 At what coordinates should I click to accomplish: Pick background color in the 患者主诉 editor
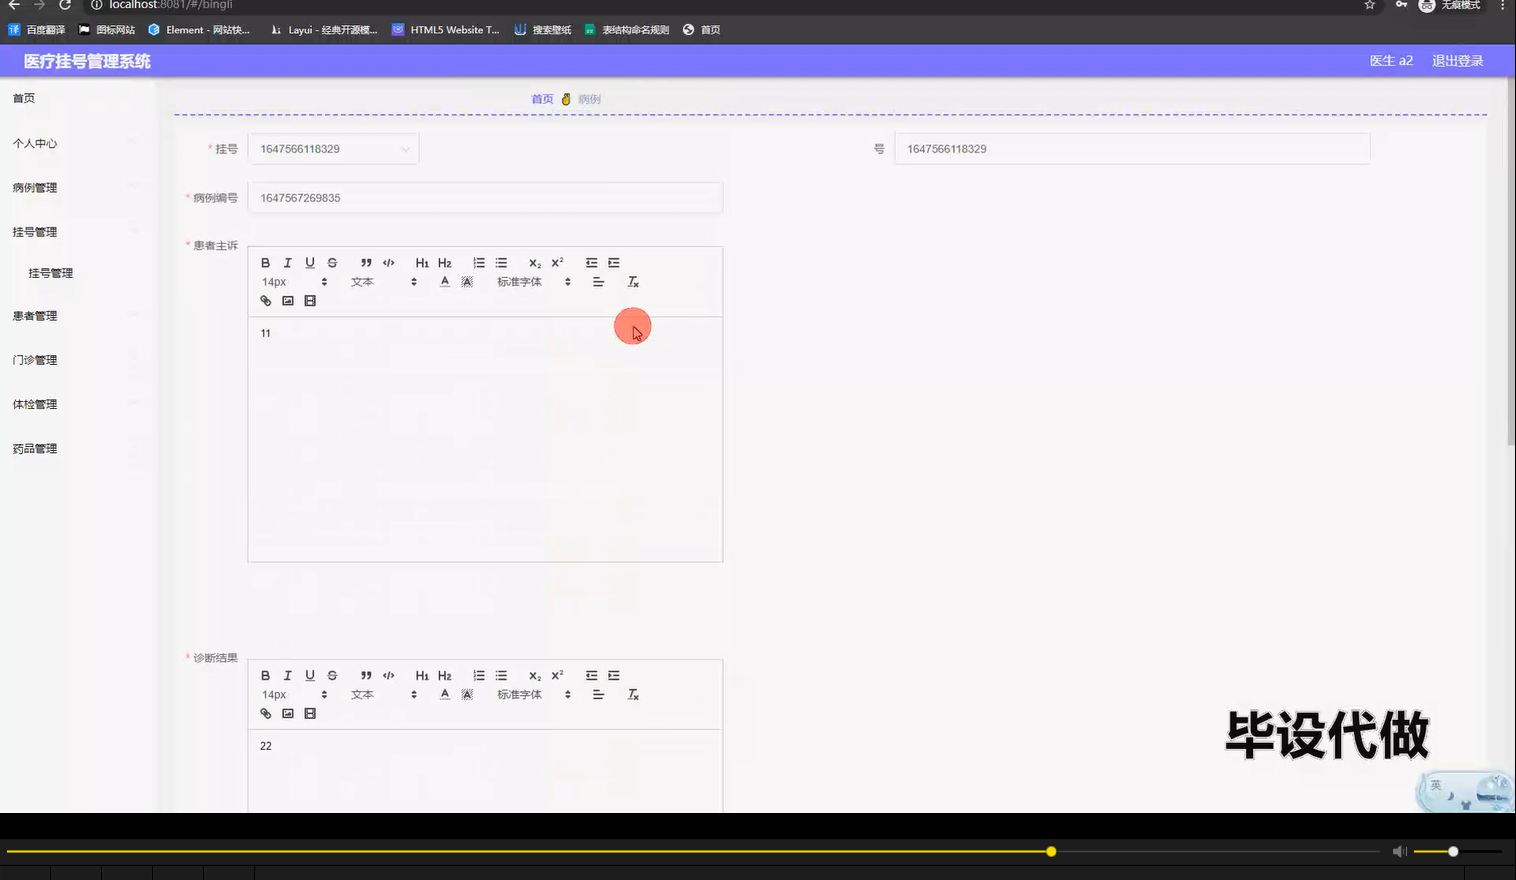467,282
